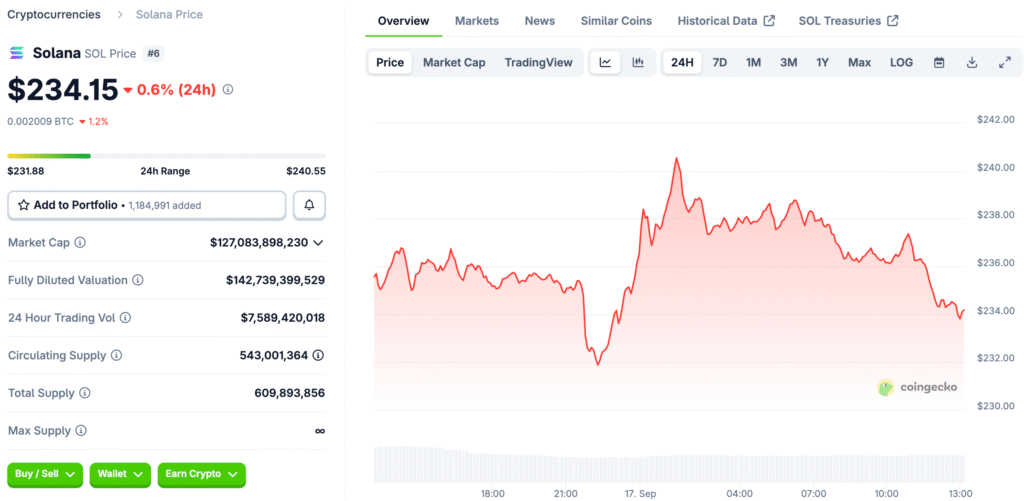The image size is (1024, 501).
Task: Click the 609,893,856 total supply value
Action: pyautogui.click(x=289, y=393)
